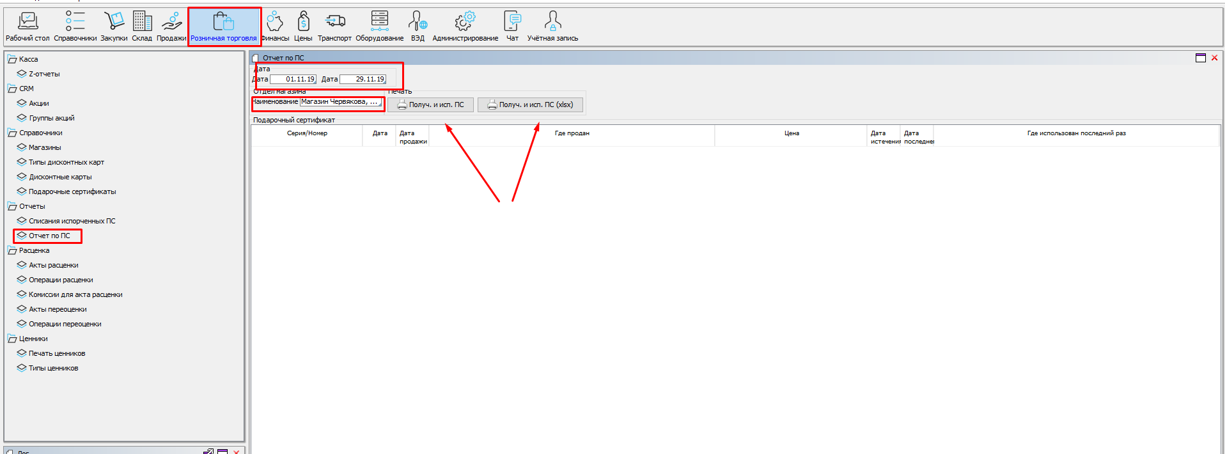Open the Чат section

(x=512, y=24)
